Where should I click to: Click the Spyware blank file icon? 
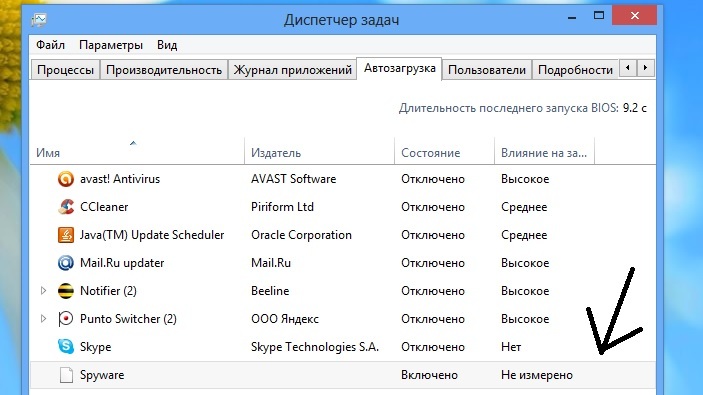pyautogui.click(x=66, y=375)
